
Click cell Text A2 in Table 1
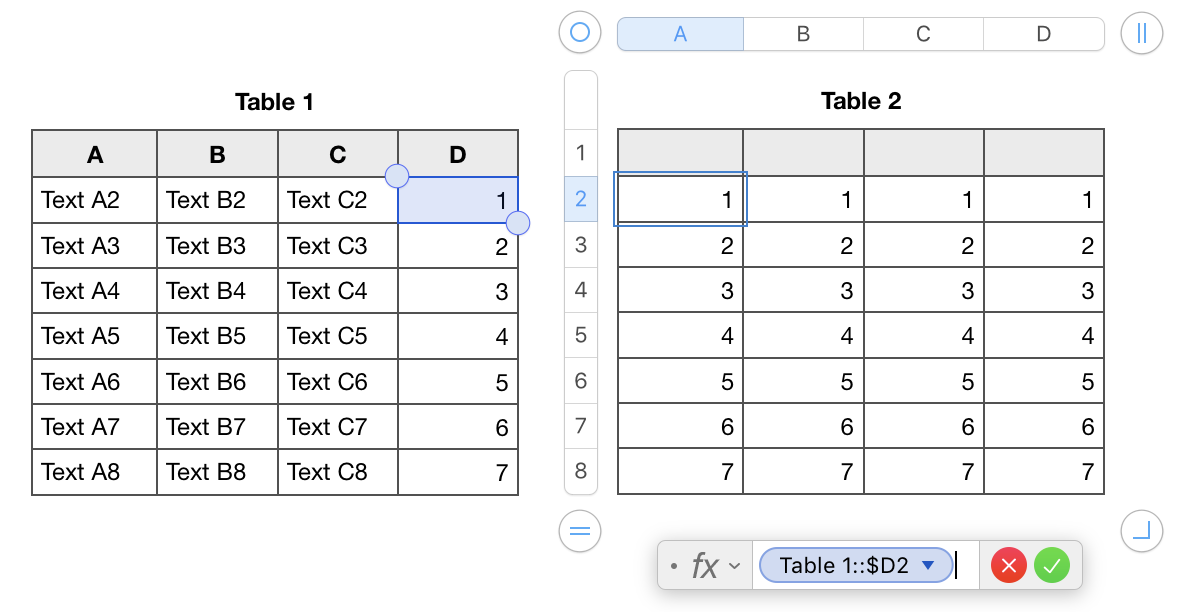tap(94, 200)
